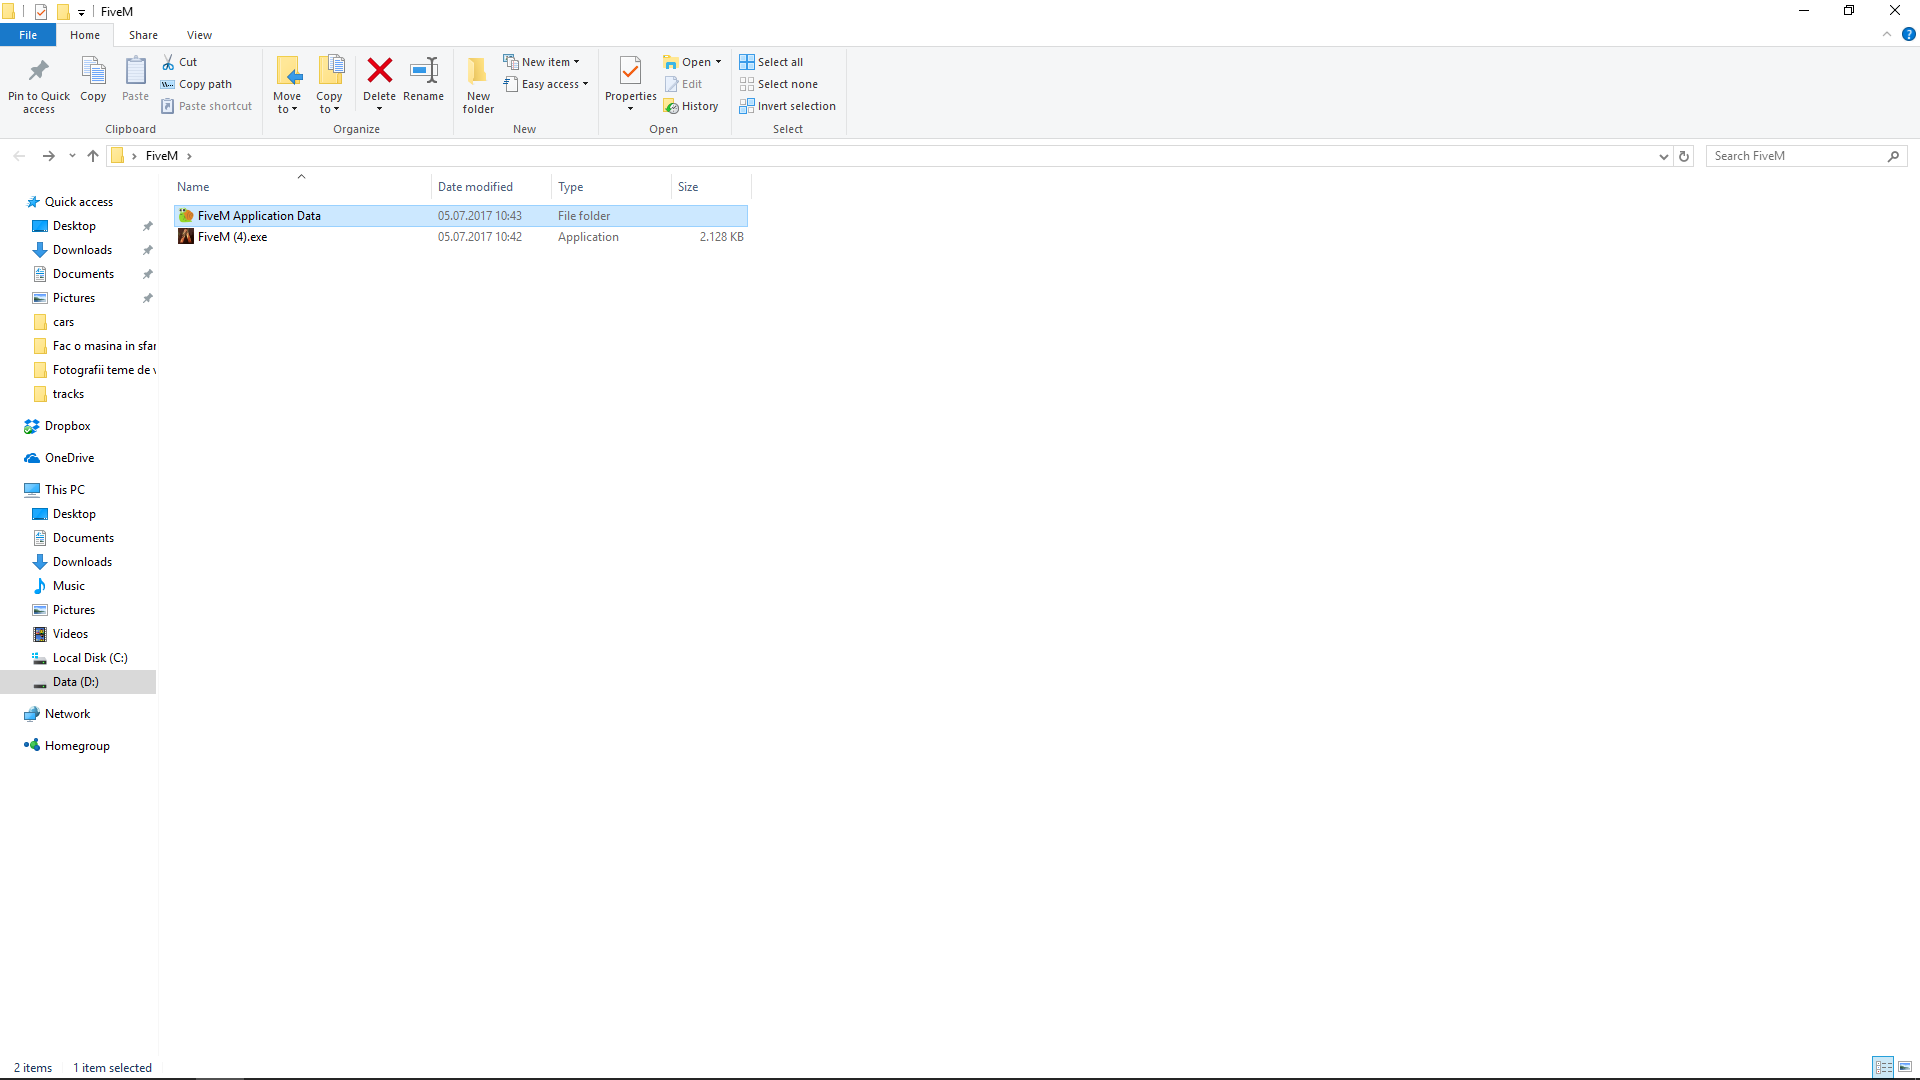Open recent locations dropdown

72,156
